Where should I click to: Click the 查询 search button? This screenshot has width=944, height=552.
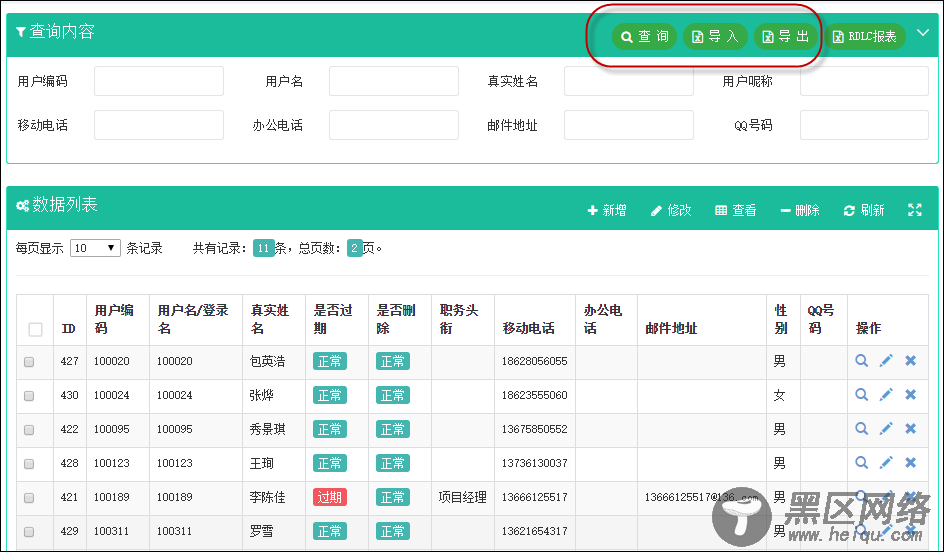click(644, 37)
